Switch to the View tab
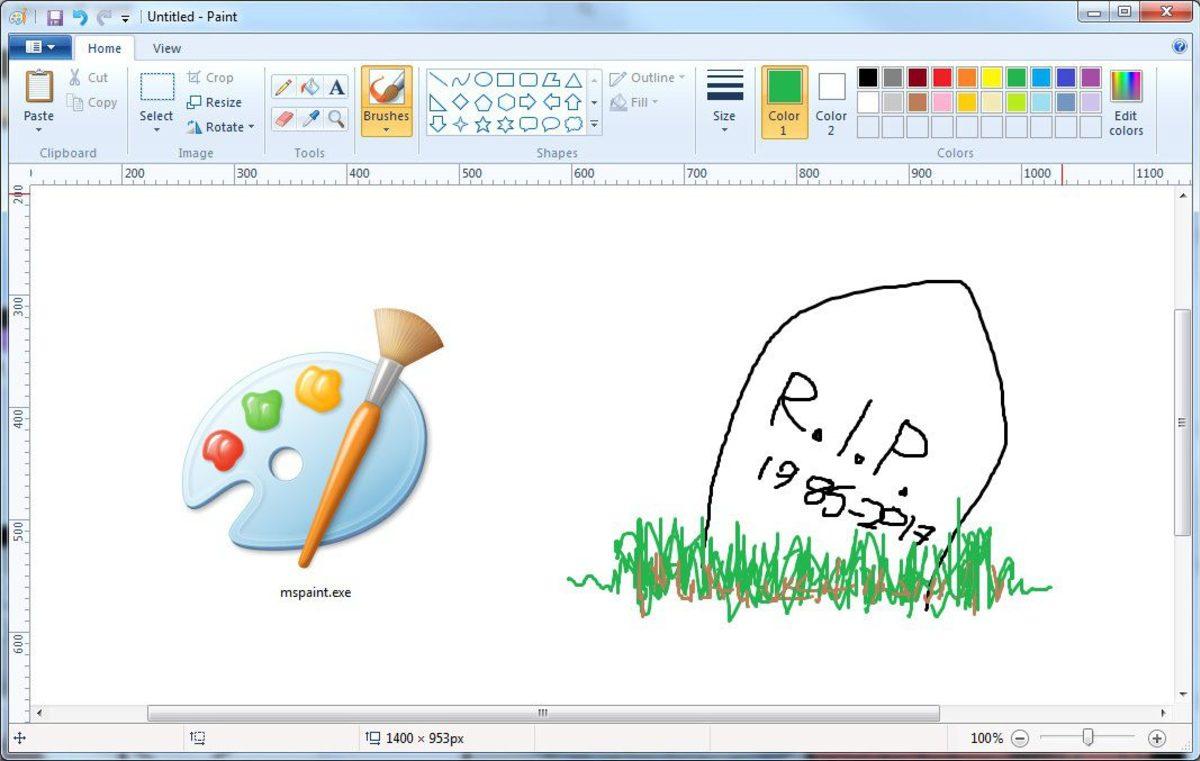Viewport: 1200px width, 761px height. 166,47
